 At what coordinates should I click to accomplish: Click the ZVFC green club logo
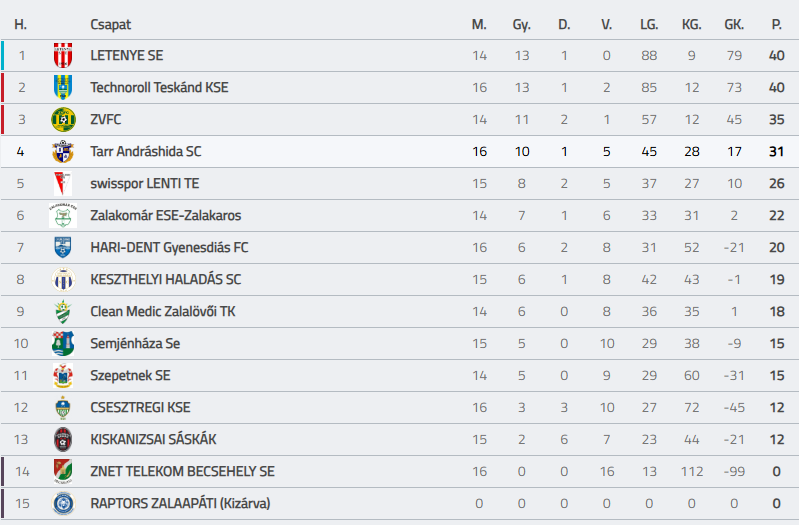pos(63,120)
